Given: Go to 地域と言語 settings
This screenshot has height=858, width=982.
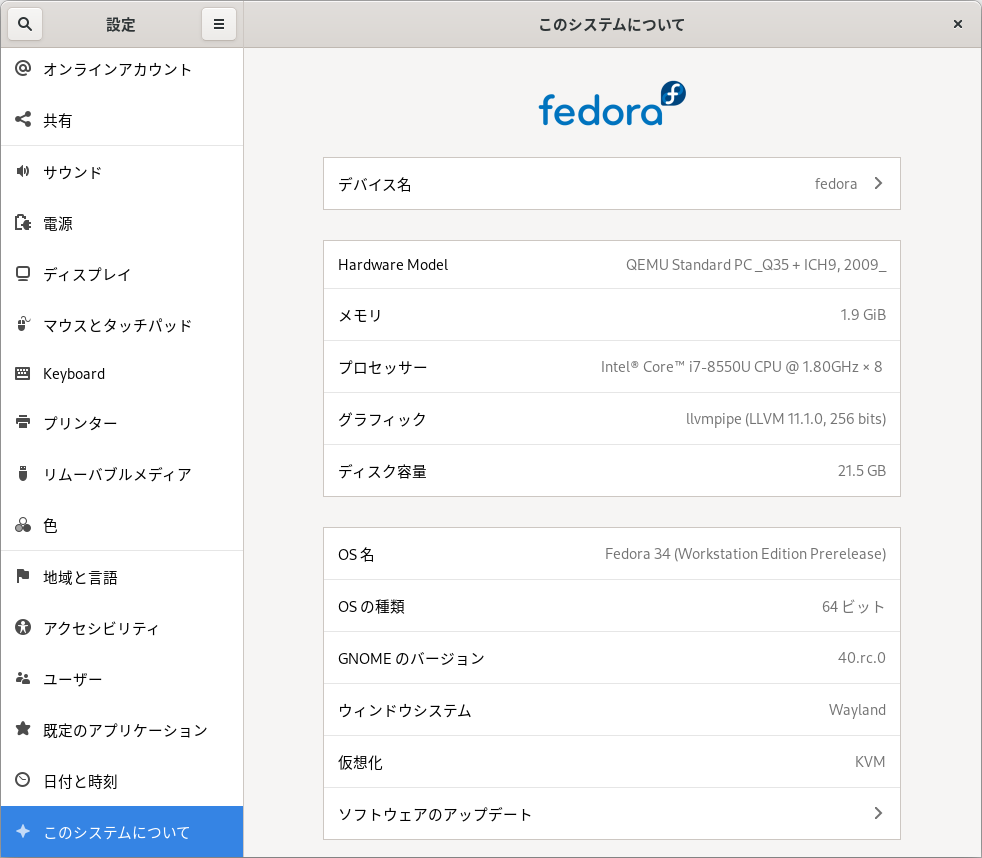Looking at the screenshot, I should tap(122, 577).
